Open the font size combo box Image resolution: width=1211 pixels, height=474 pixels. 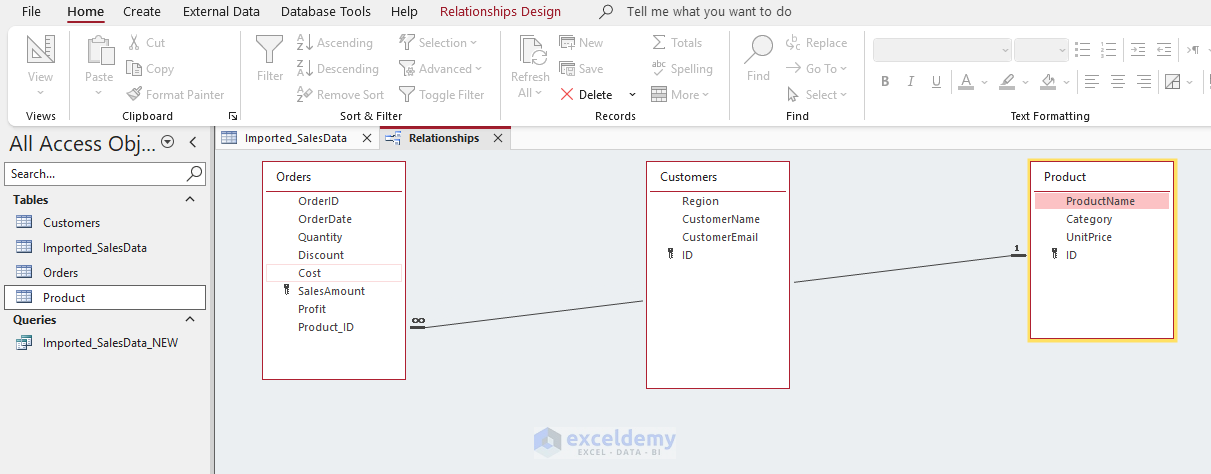1042,50
